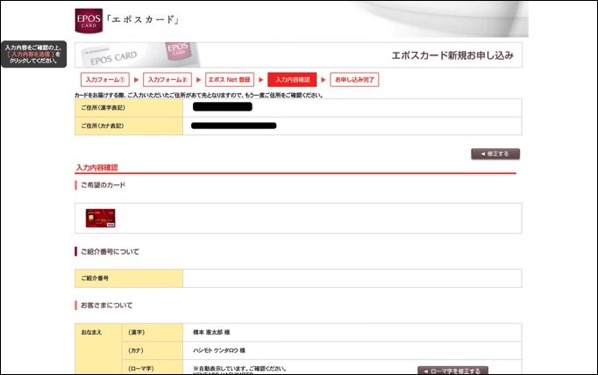
Task: Select the エポス Net 登録 step
Action: (x=229, y=80)
